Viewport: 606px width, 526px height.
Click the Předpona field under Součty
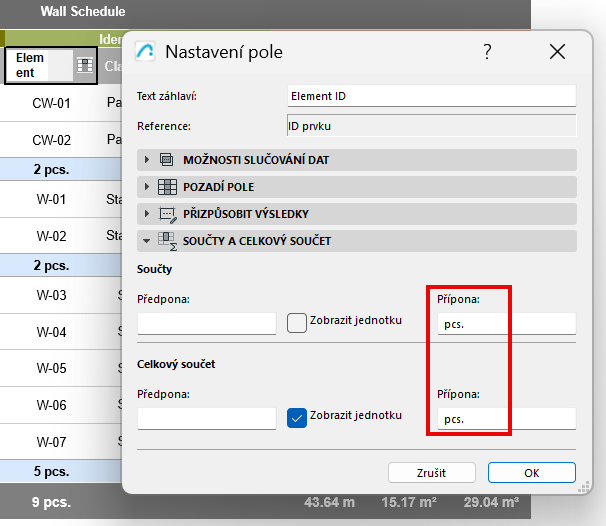(x=207, y=323)
